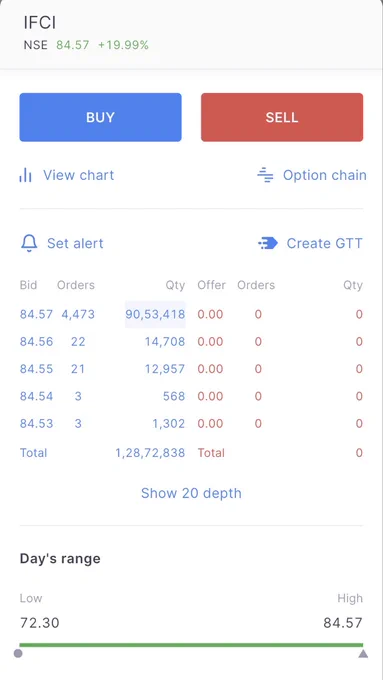Click the option chain lines icon
The width and height of the screenshot is (383, 680).
pyautogui.click(x=265, y=175)
